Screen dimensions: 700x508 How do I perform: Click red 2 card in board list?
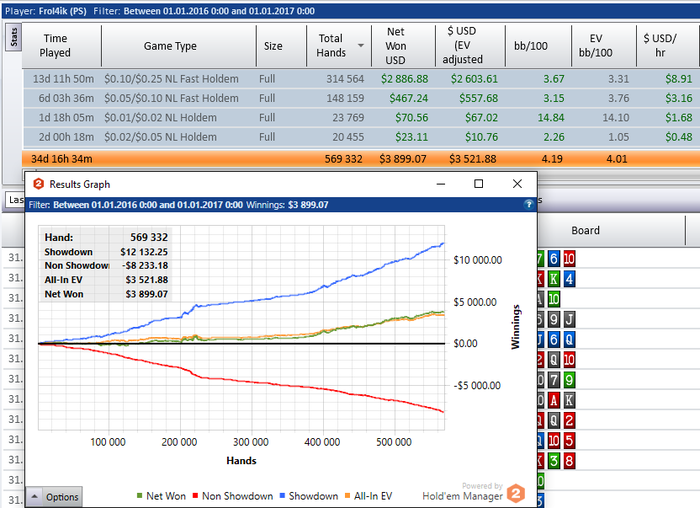[569, 421]
